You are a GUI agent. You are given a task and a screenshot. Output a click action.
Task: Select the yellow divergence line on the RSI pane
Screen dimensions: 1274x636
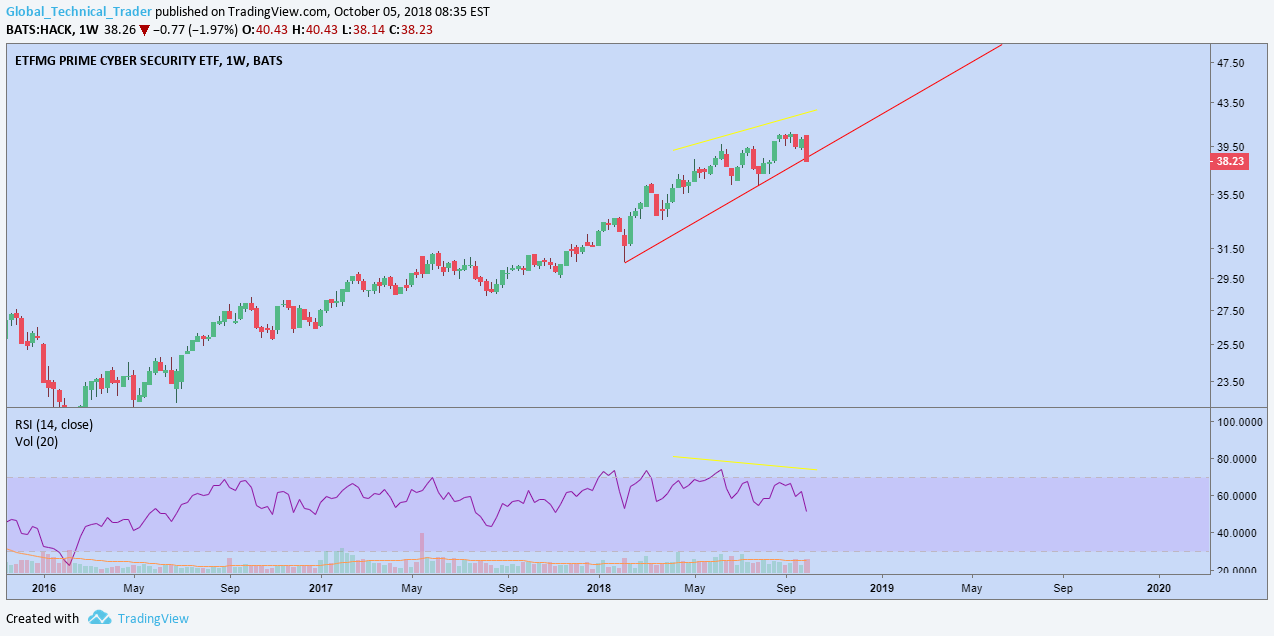tap(745, 462)
